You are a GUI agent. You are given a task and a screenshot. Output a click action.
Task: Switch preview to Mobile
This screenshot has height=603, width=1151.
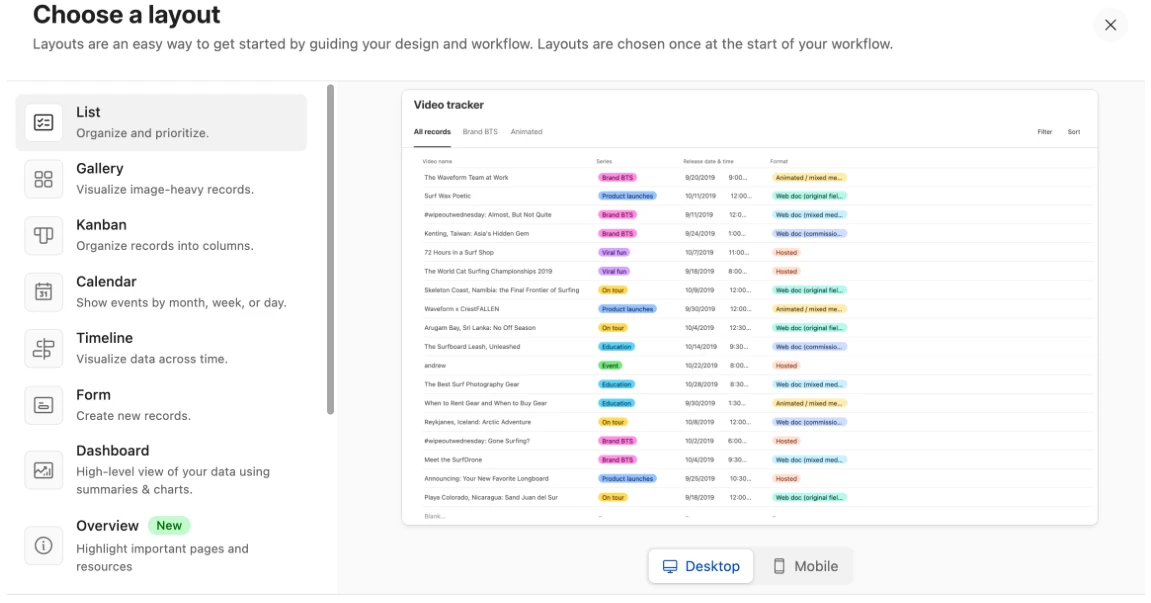coord(805,566)
